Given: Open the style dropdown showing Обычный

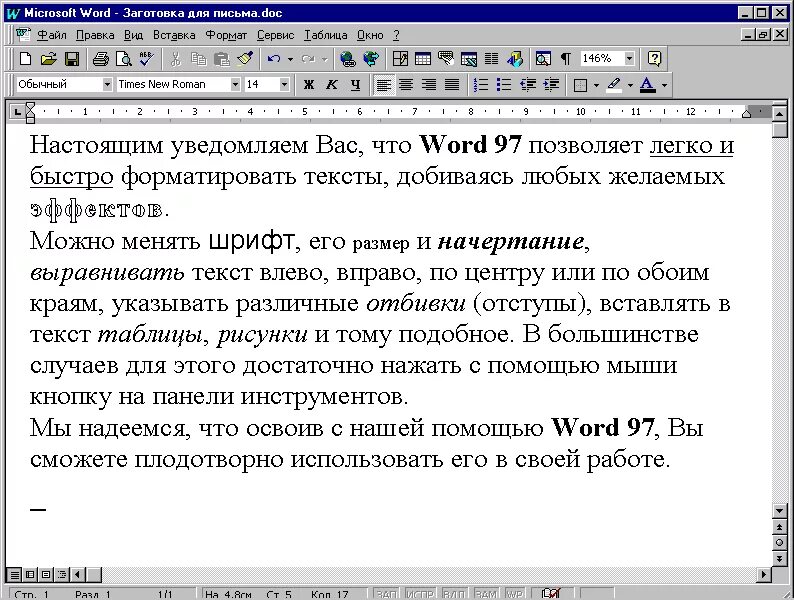Looking at the screenshot, I should tap(107, 85).
